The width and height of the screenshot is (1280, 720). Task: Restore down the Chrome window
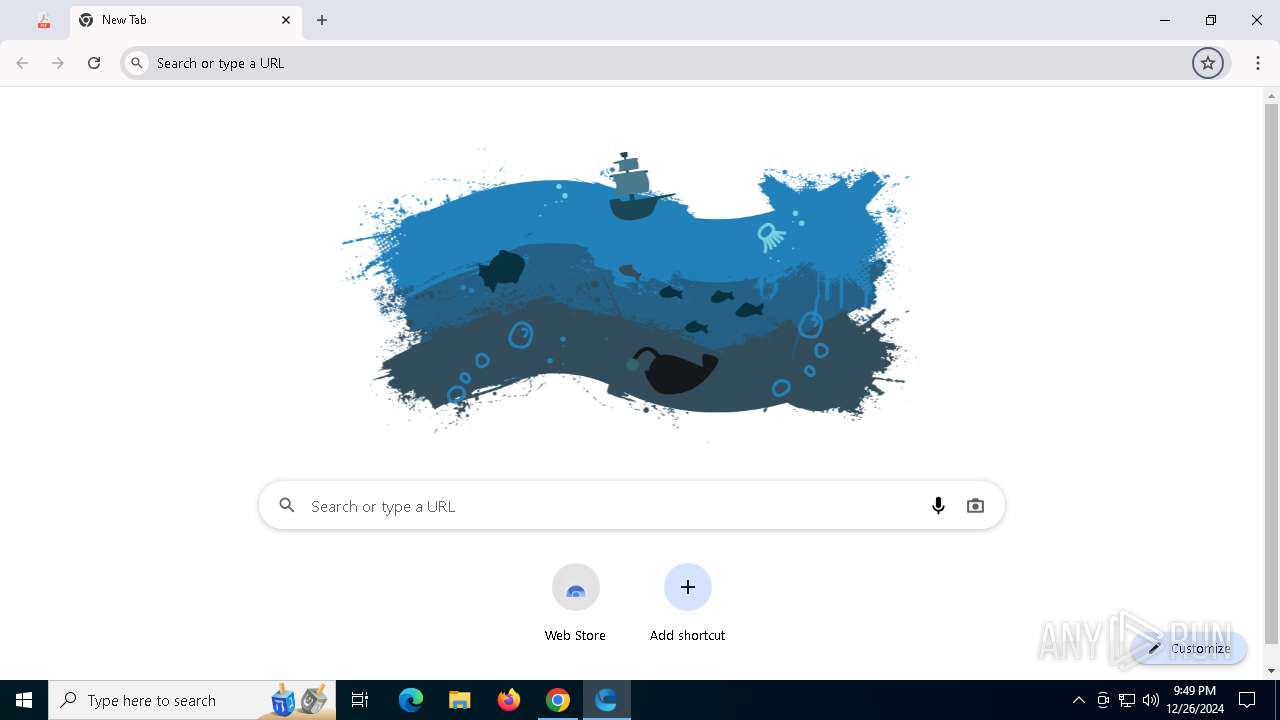[1211, 20]
